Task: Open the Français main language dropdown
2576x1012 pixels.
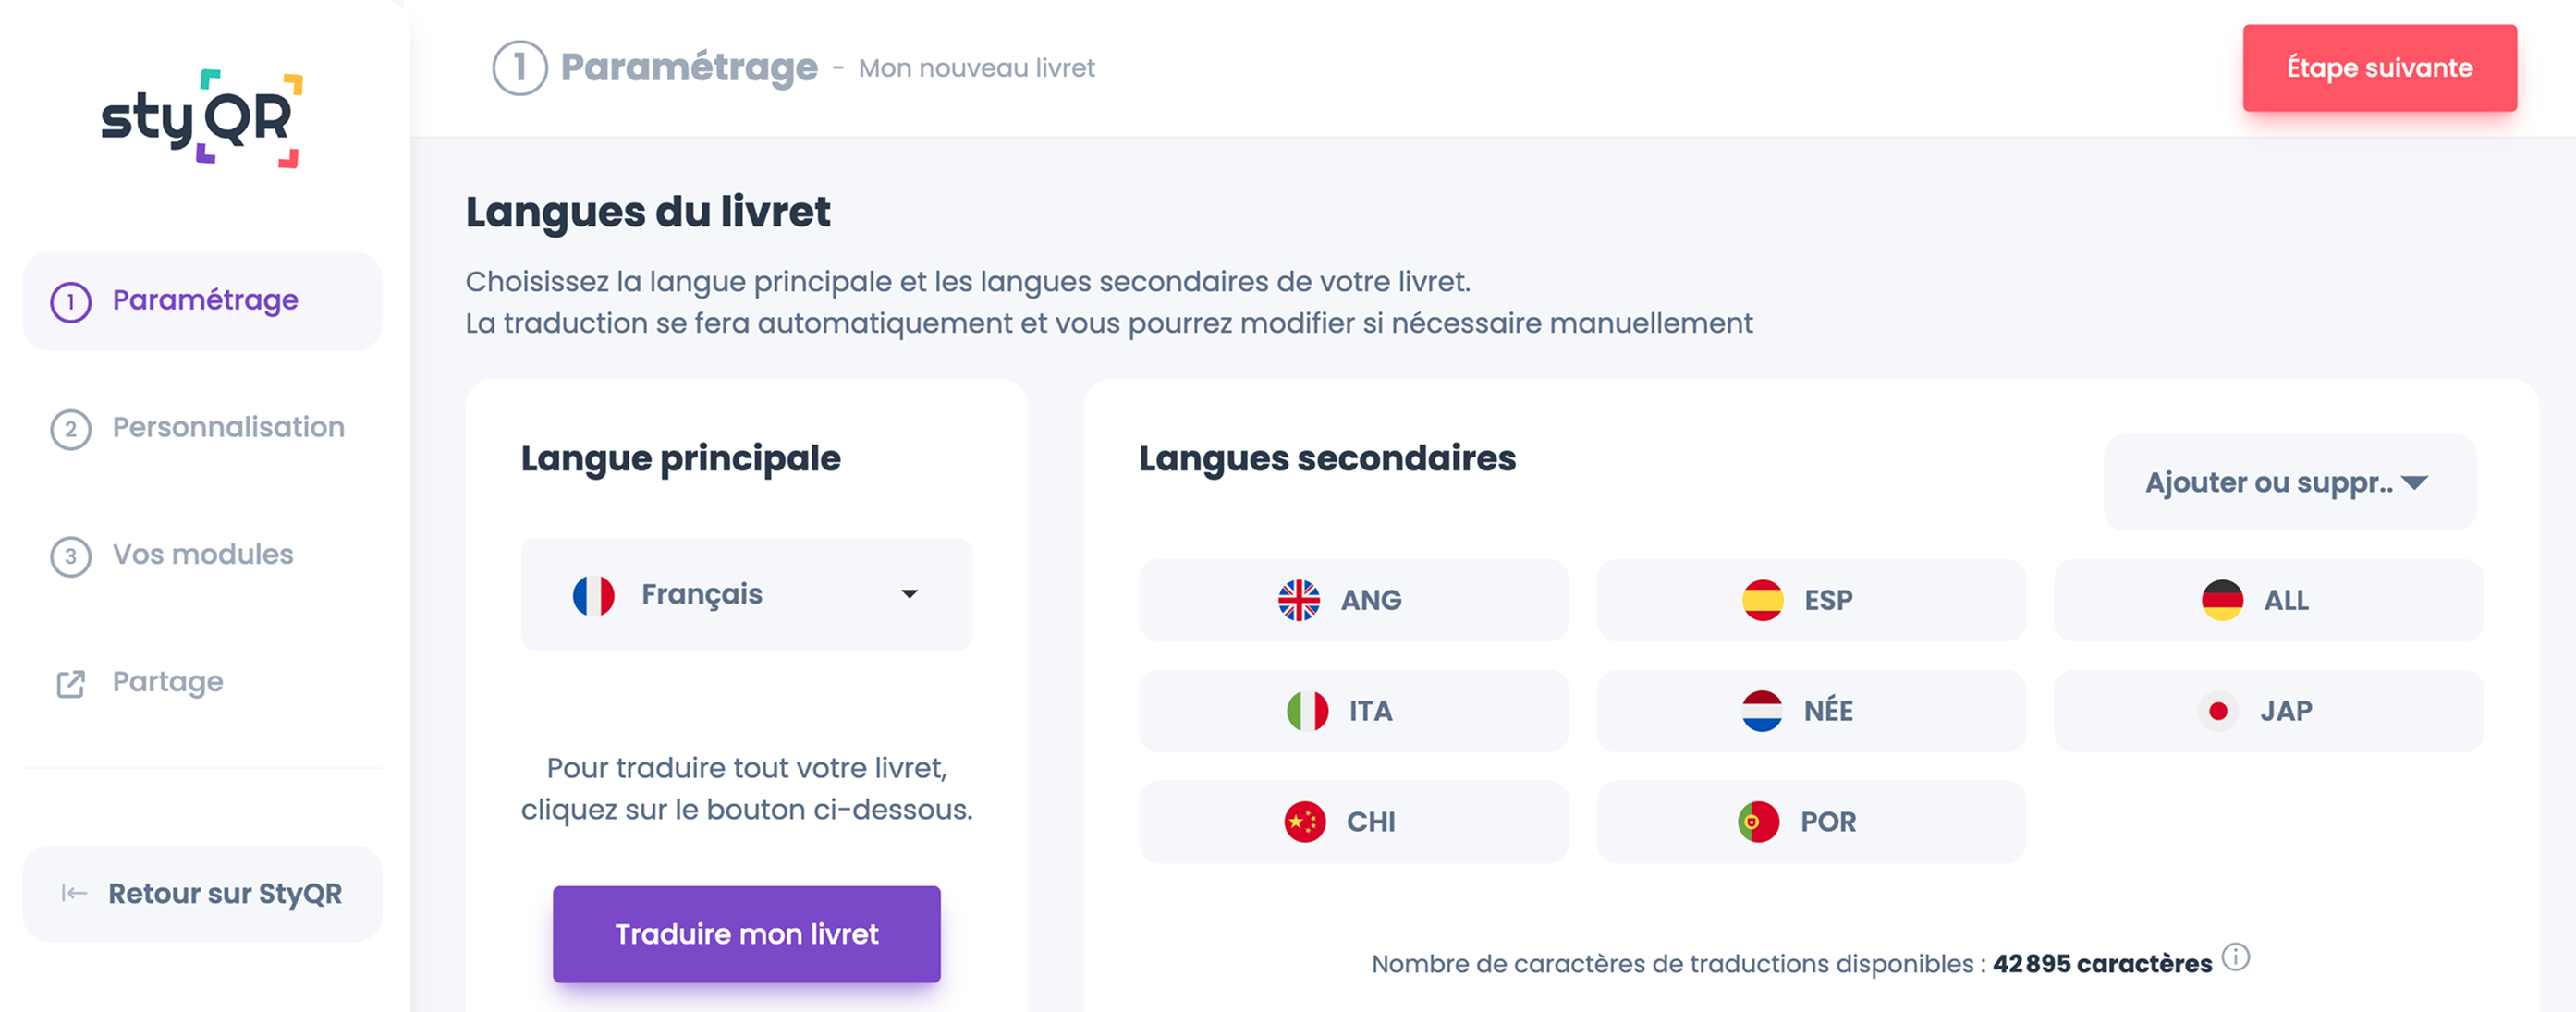Action: [x=746, y=594]
